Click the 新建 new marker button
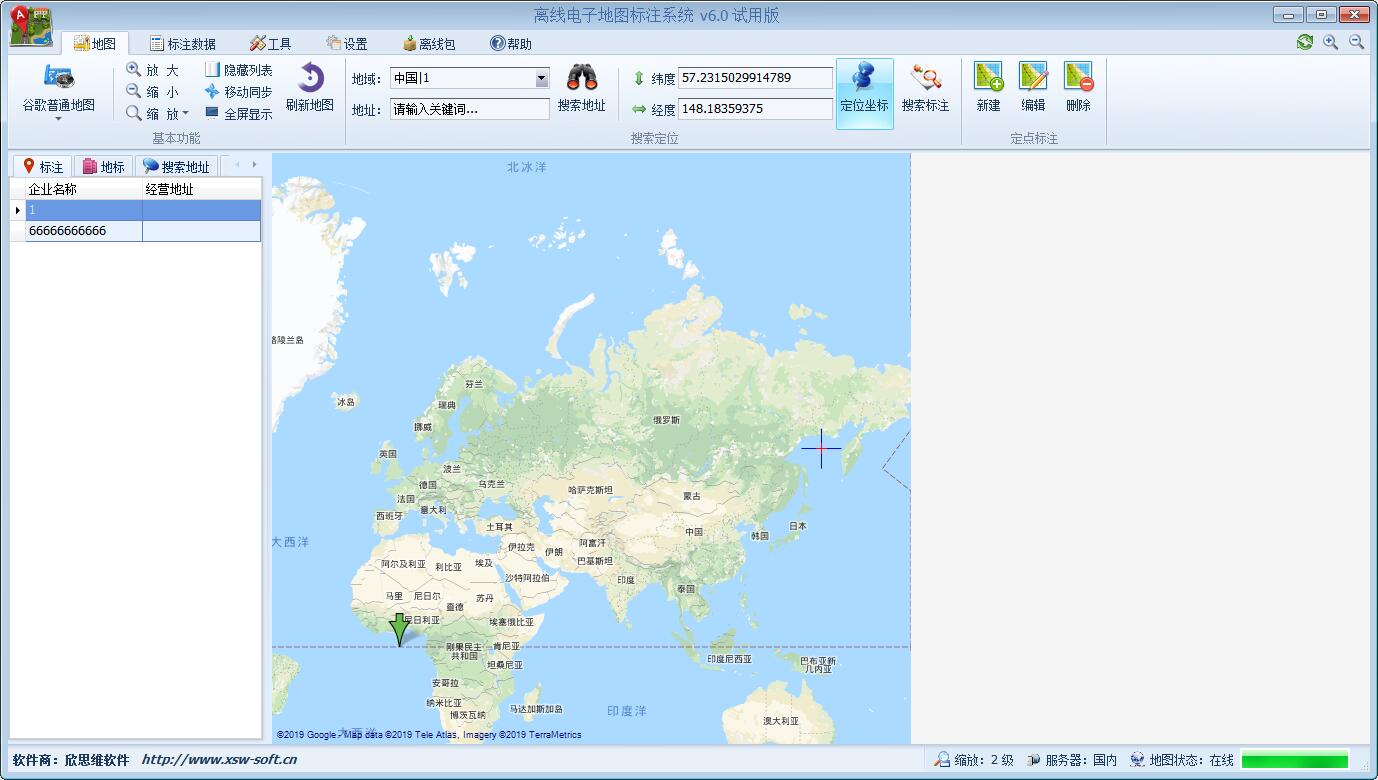This screenshot has width=1378, height=780. click(x=988, y=88)
